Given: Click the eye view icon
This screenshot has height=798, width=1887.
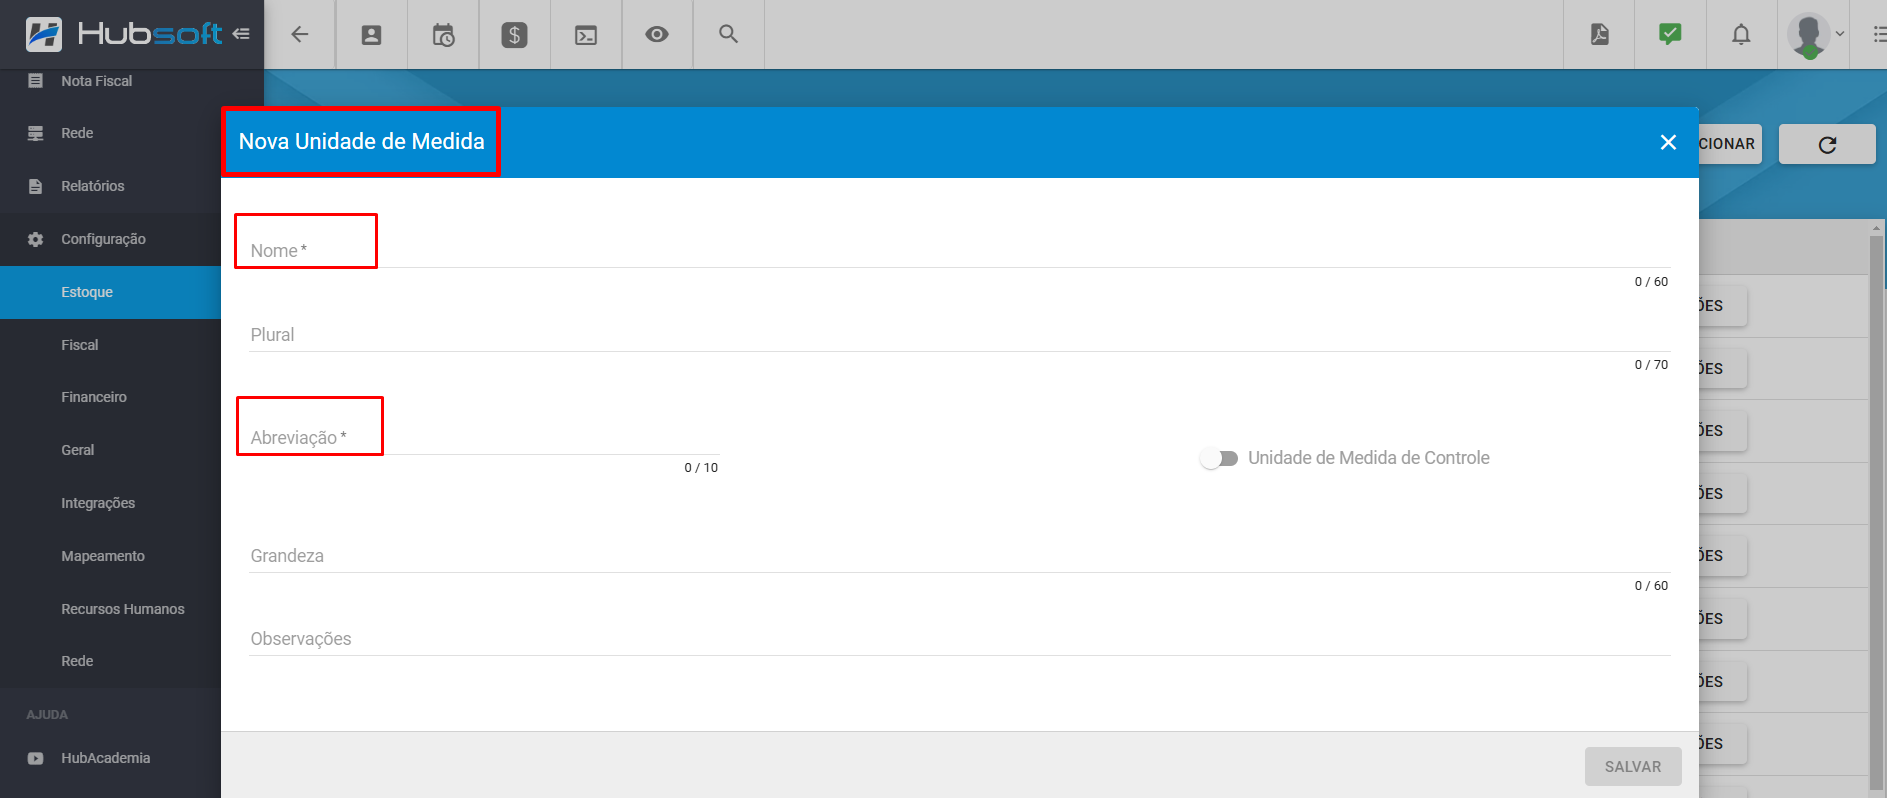Looking at the screenshot, I should pyautogui.click(x=657, y=34).
